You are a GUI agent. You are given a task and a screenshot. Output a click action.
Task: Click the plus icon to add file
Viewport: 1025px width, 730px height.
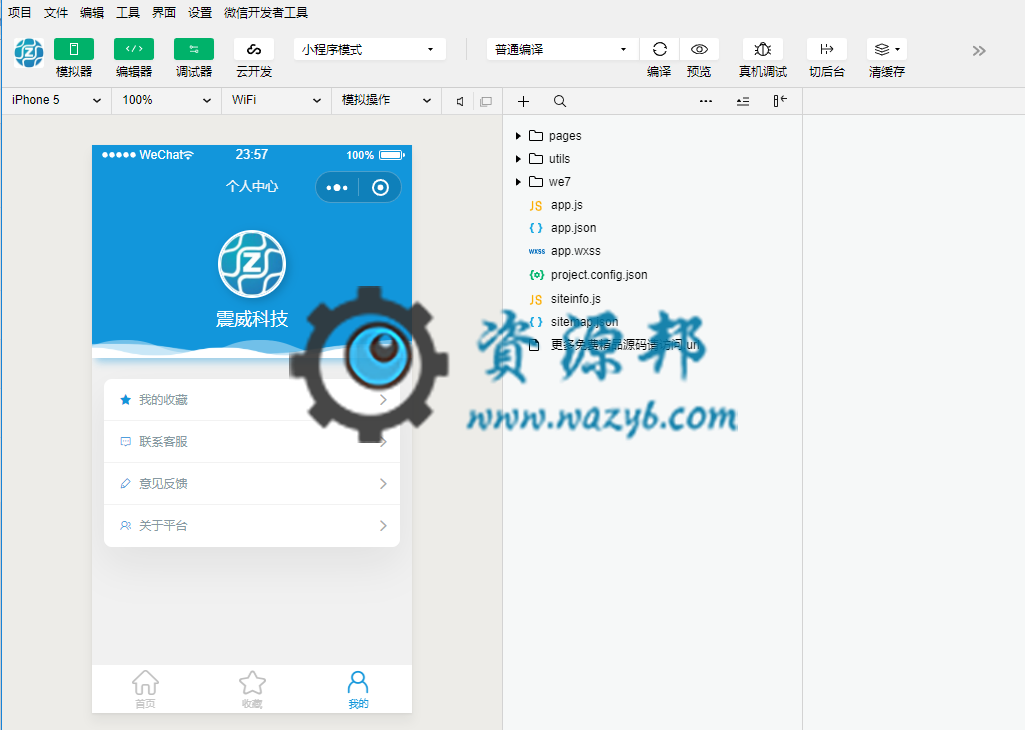[x=523, y=101]
